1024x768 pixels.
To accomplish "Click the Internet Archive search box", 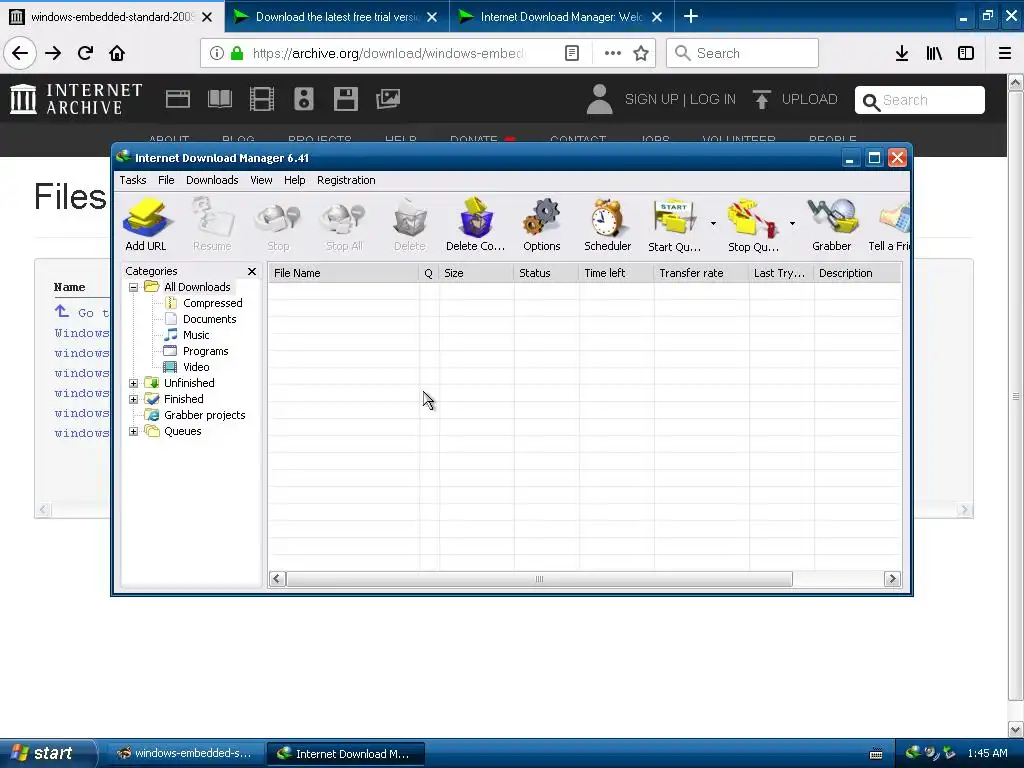I will click(x=920, y=100).
